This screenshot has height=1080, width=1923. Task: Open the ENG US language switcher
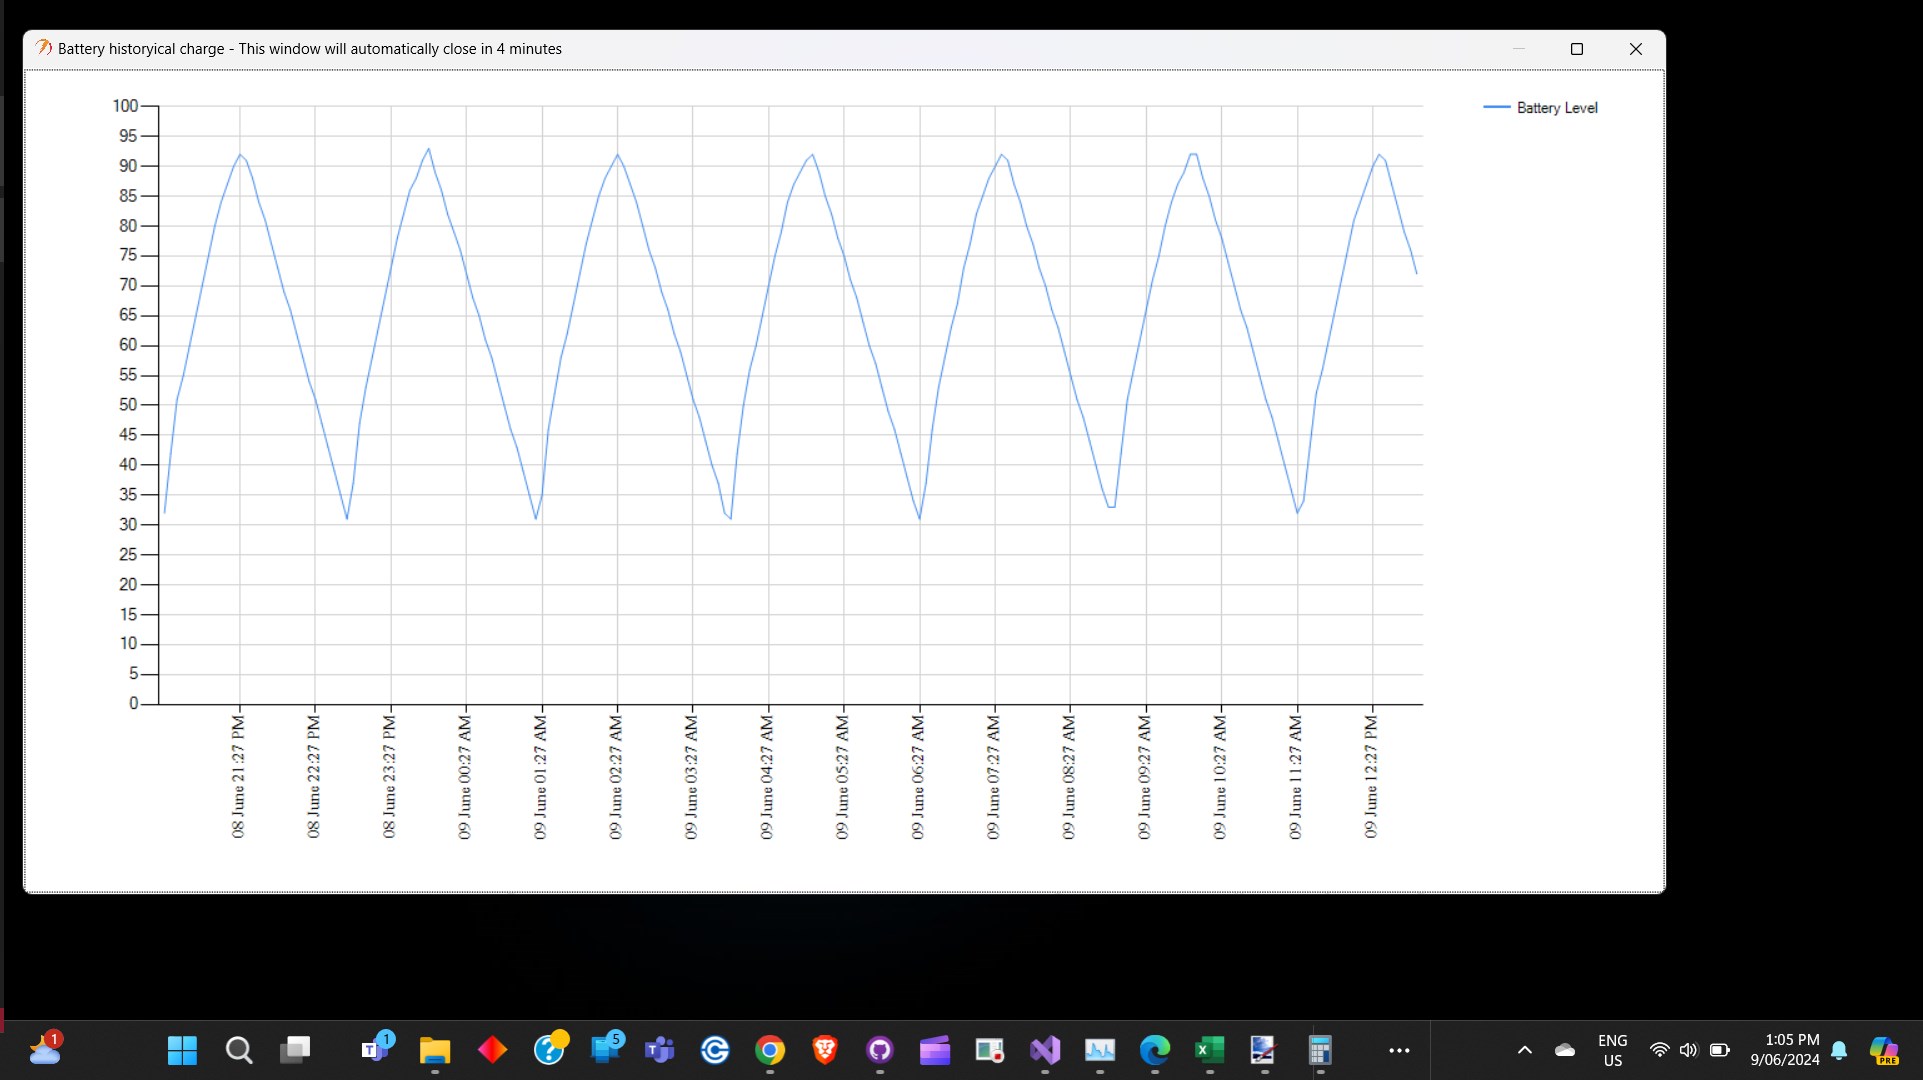[1612, 1050]
